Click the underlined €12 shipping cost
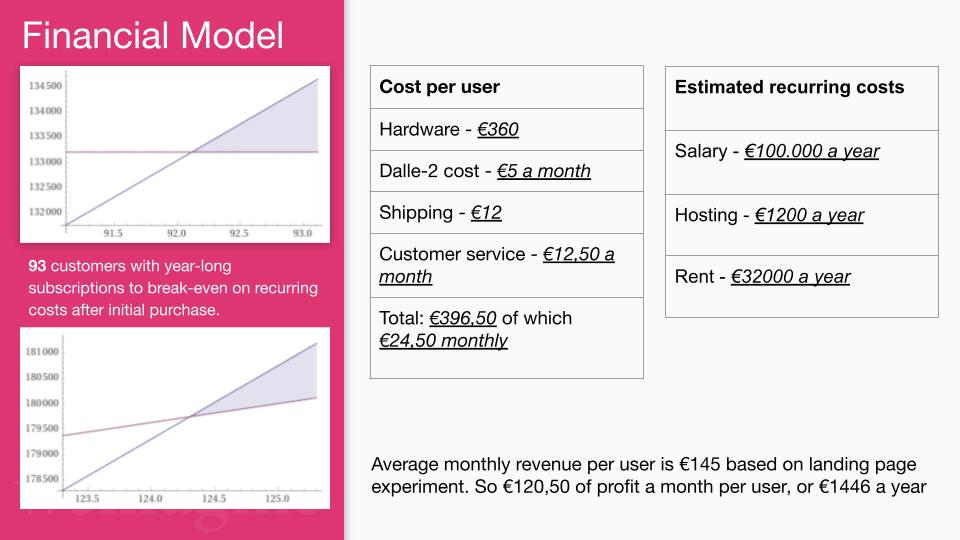The image size is (960, 540). pos(486,212)
